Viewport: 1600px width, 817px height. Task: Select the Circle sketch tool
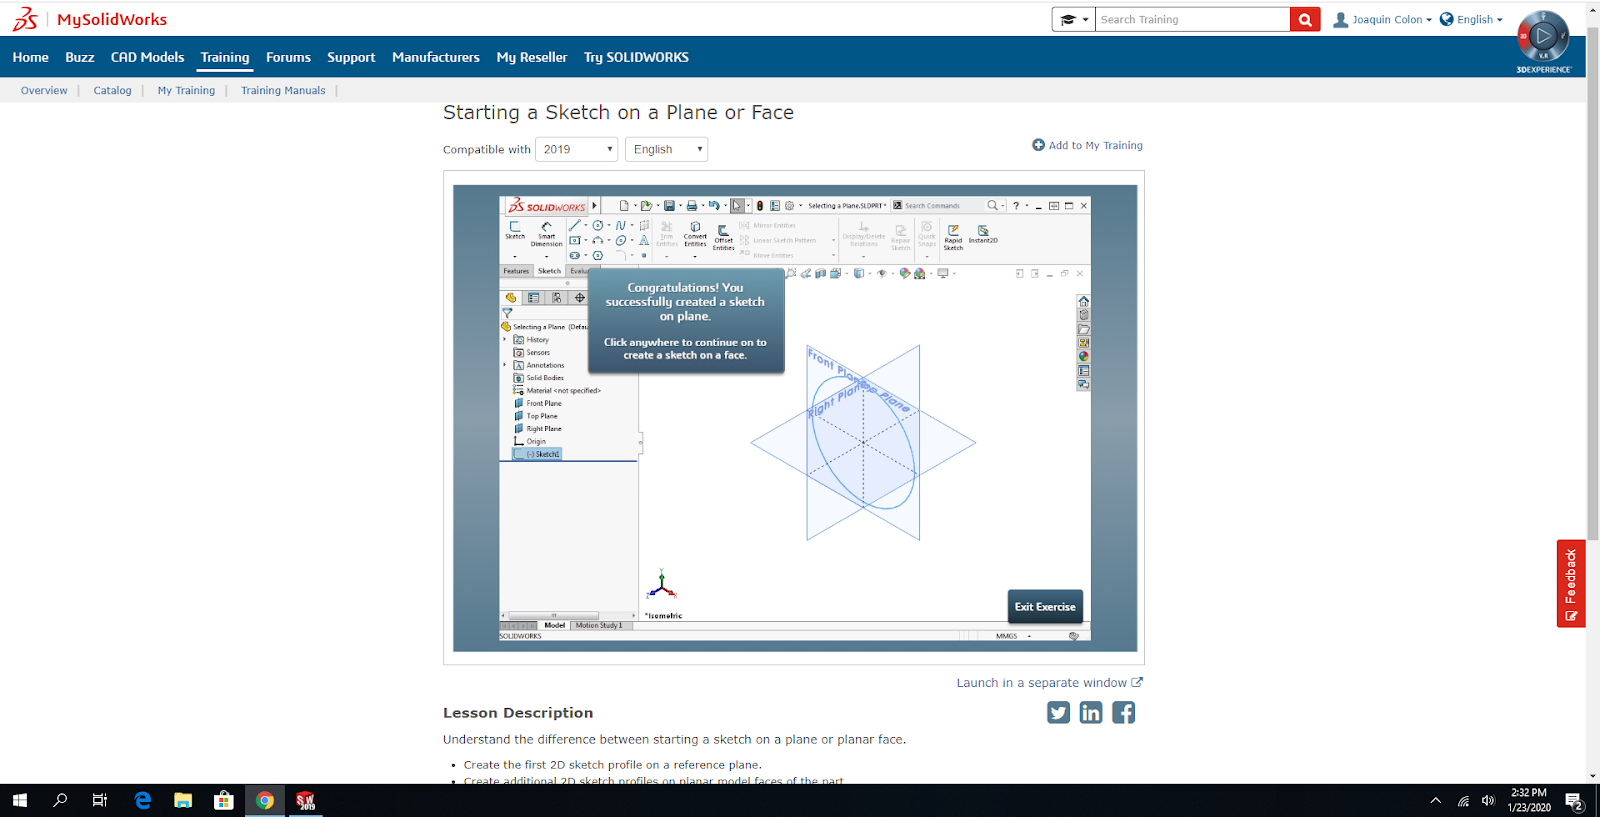pyautogui.click(x=597, y=226)
